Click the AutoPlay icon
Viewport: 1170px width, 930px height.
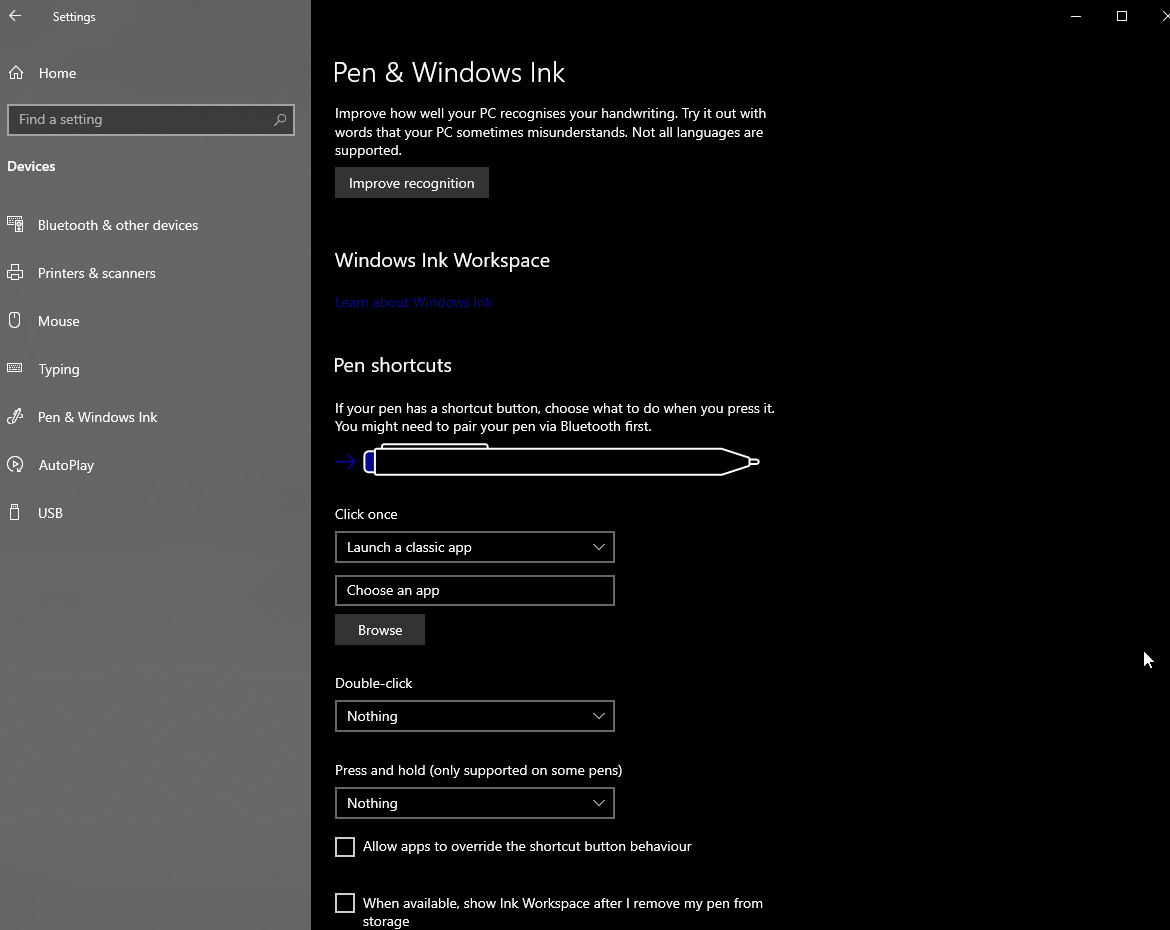point(15,465)
